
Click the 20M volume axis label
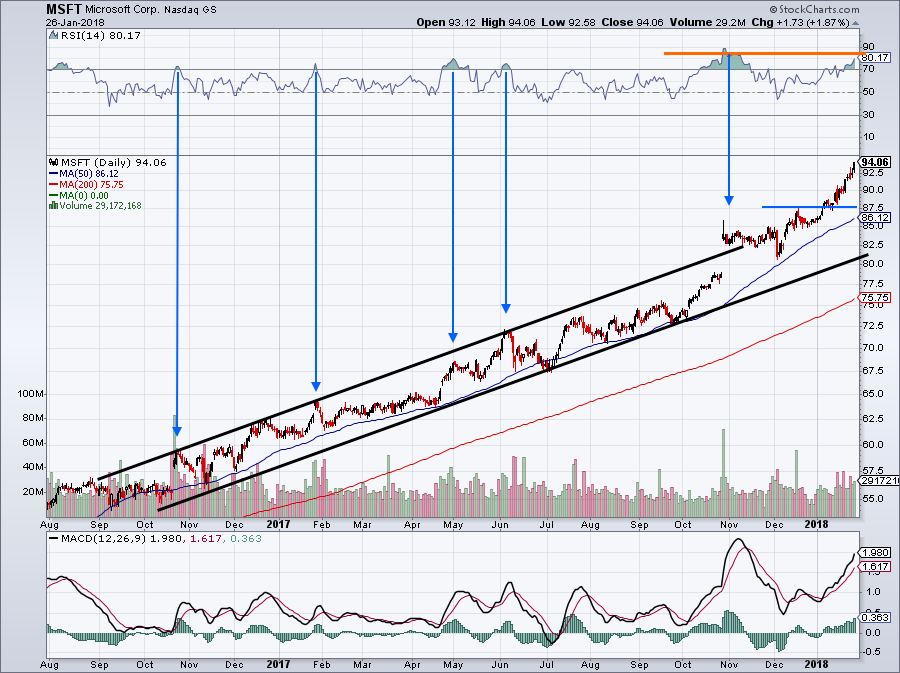click(33, 492)
